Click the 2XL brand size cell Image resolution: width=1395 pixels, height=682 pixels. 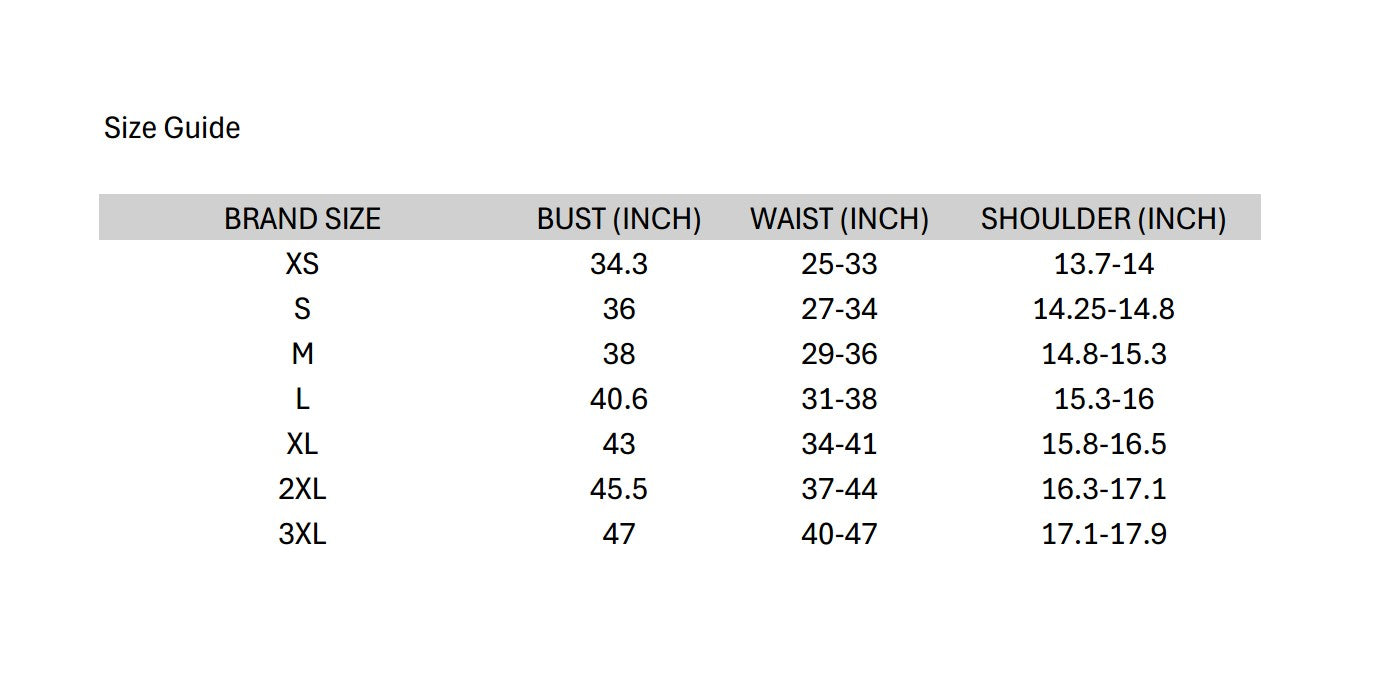(302, 489)
